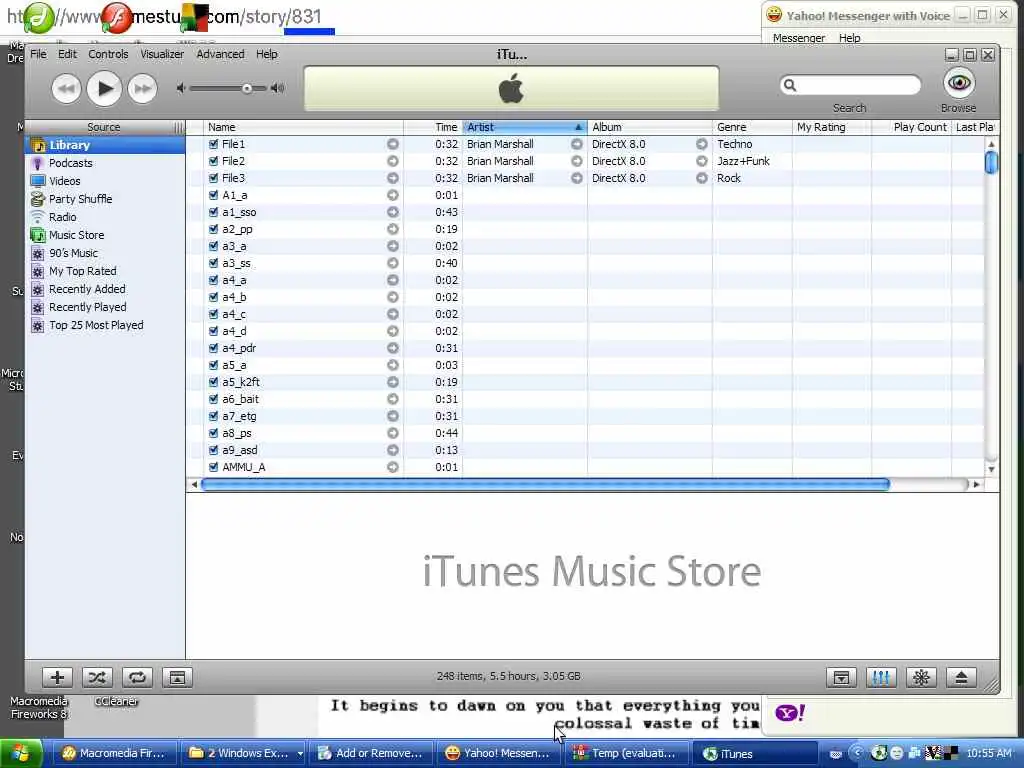Click the Play button in iTunes
The height and width of the screenshot is (768, 1024).
[104, 88]
